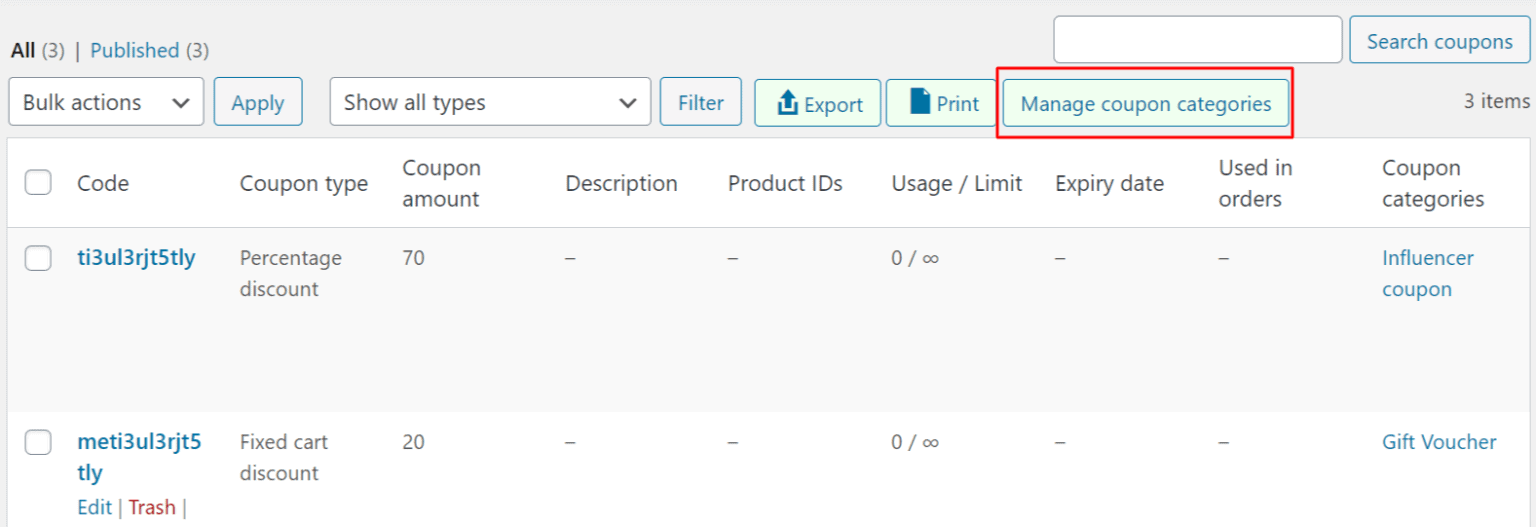Screen dimensions: 1536x527
Task: Open the Gift Voucher category link
Action: pos(1439,442)
